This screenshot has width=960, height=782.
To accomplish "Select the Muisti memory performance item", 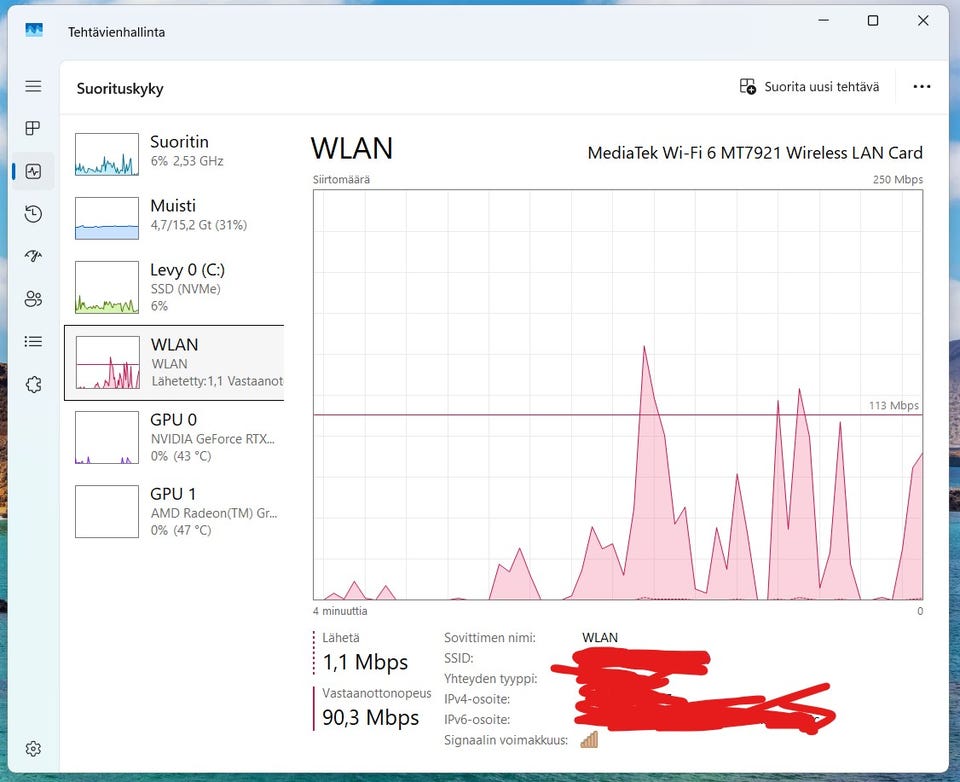I will (x=174, y=218).
